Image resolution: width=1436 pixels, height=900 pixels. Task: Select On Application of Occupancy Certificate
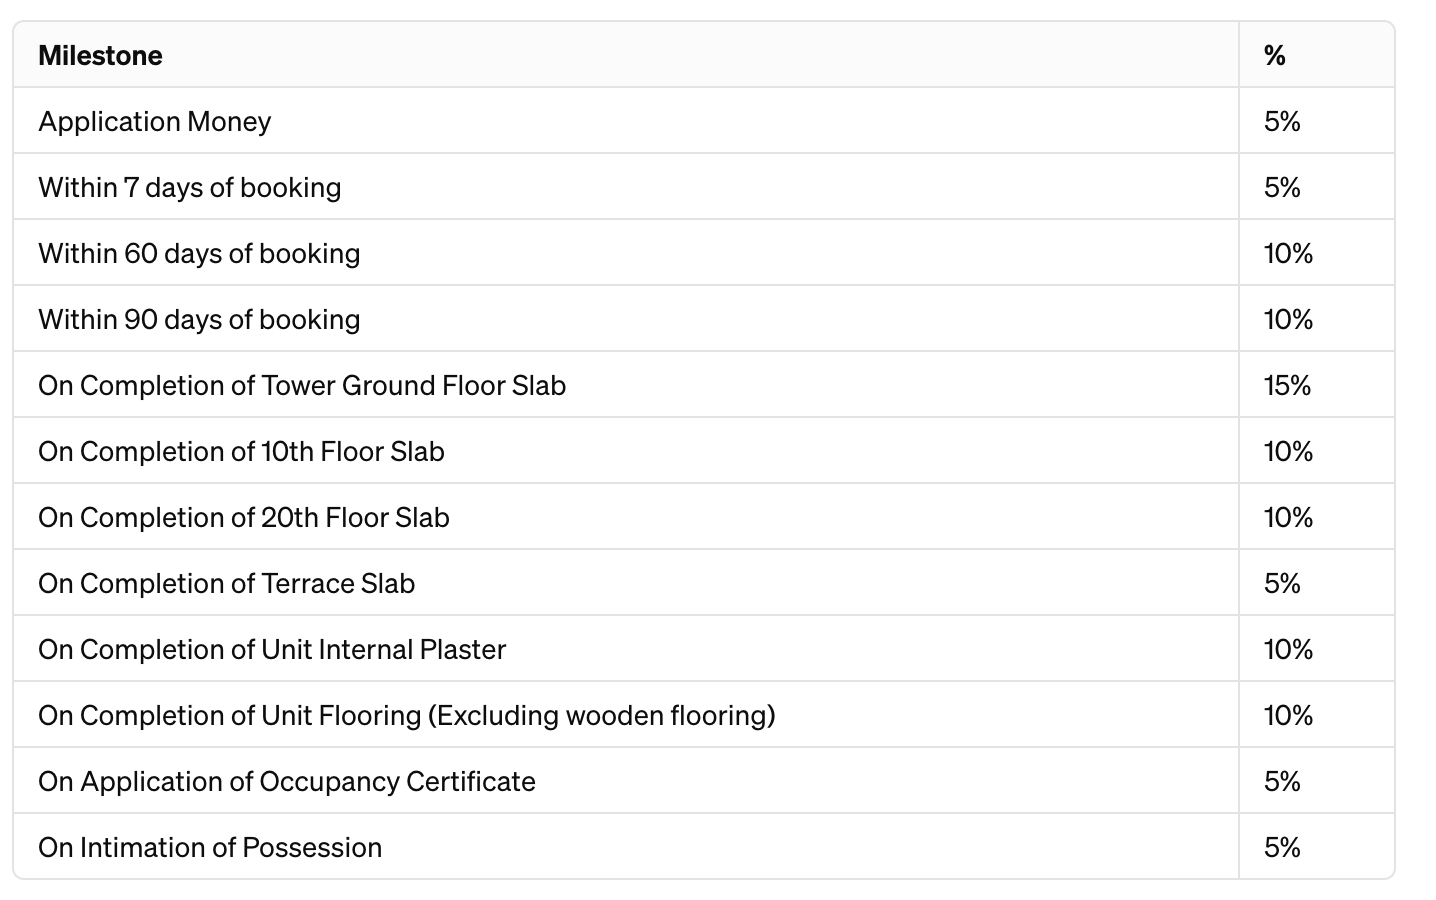click(287, 782)
